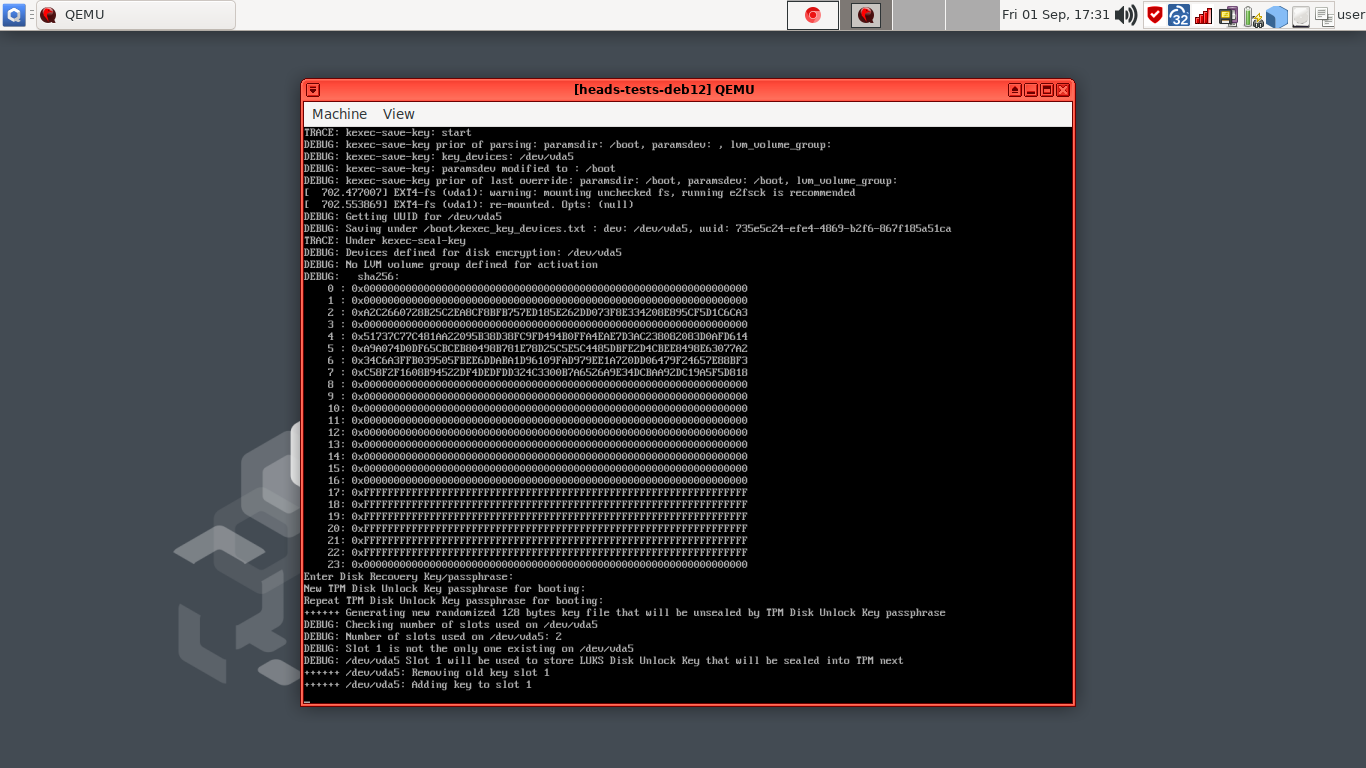Image resolution: width=1366 pixels, height=768 pixels.
Task: Open the clipboard manager tray menu
Action: coord(1324,14)
